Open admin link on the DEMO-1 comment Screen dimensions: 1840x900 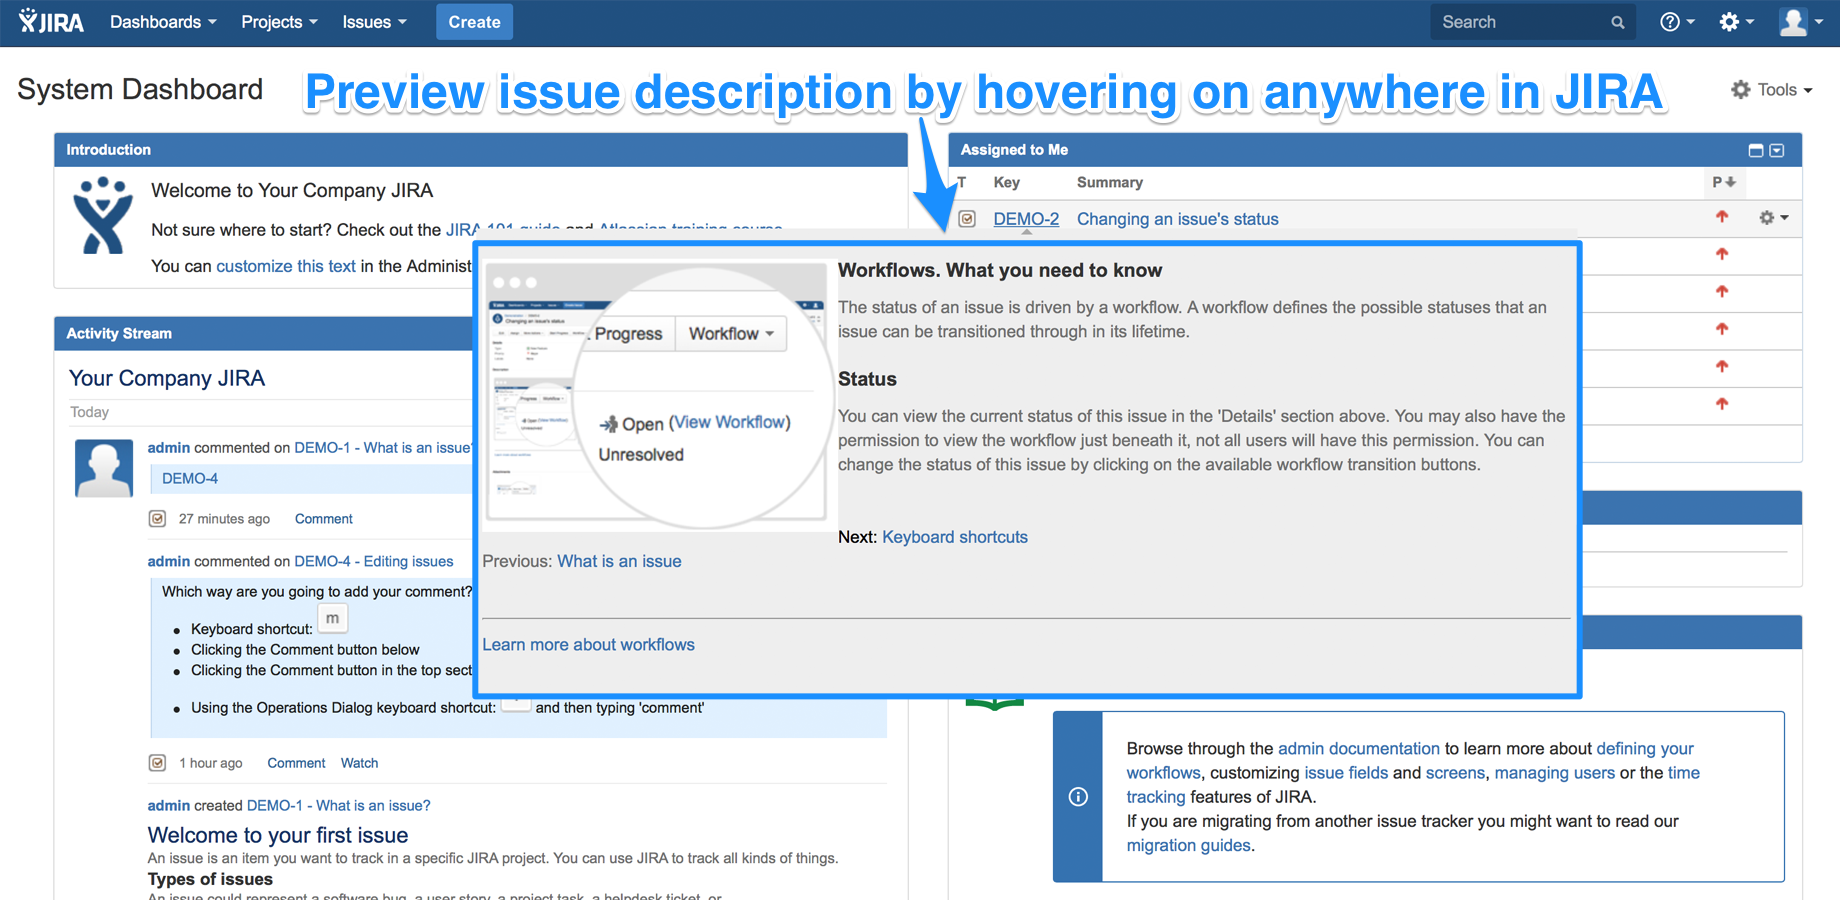tap(168, 447)
